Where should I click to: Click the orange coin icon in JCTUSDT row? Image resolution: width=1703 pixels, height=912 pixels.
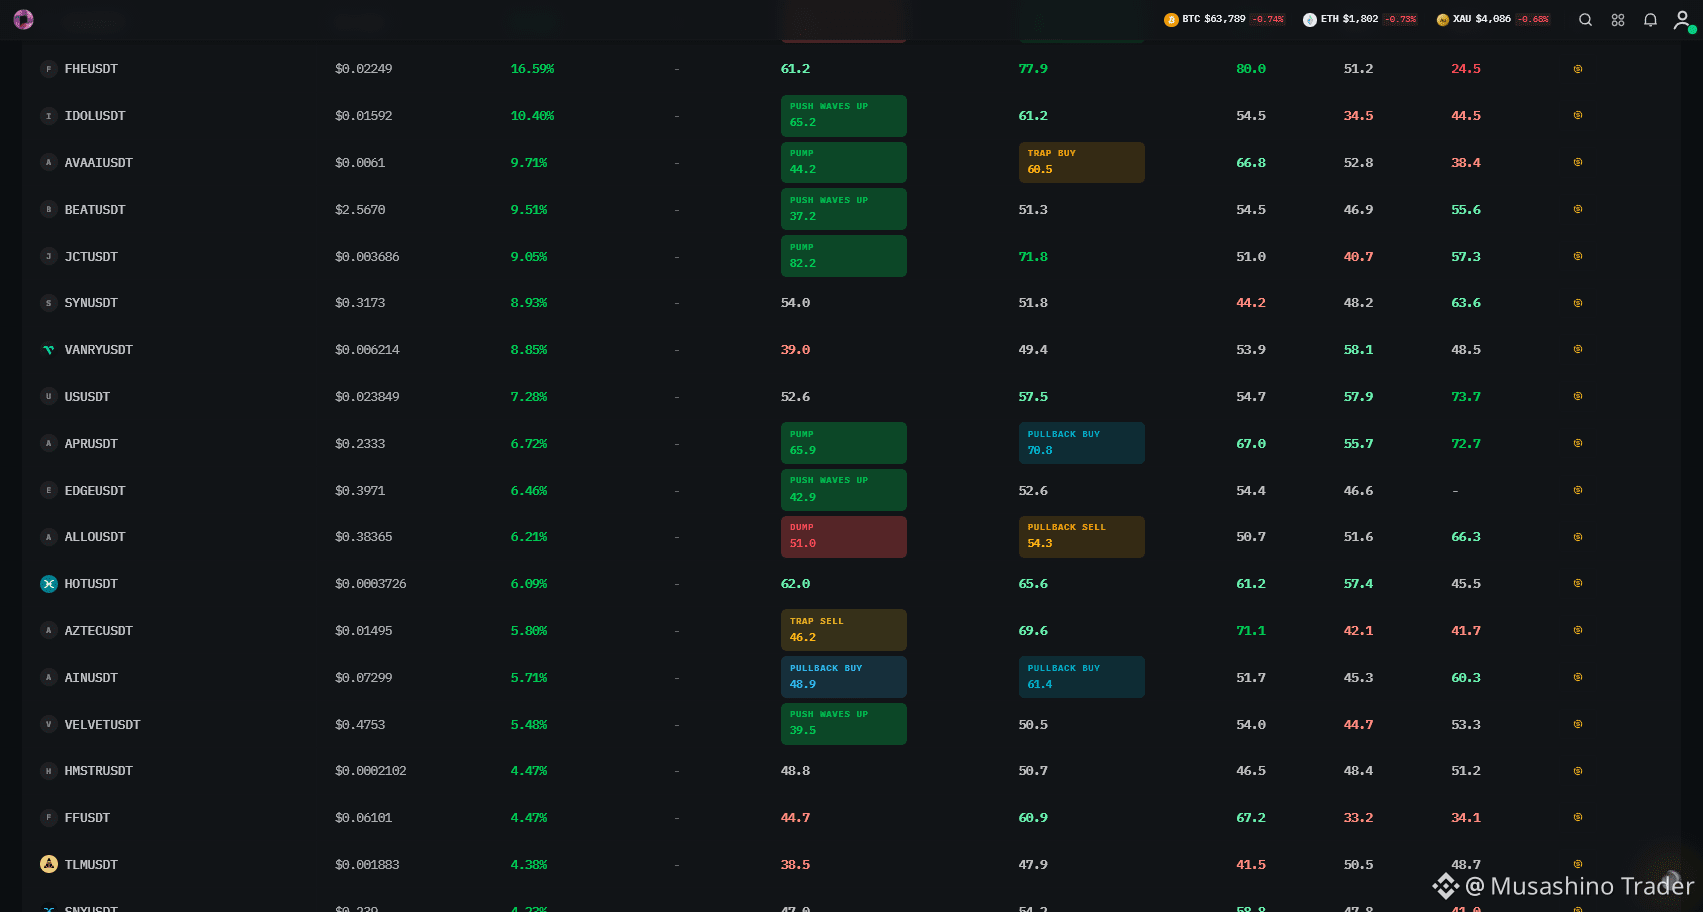pos(1578,256)
